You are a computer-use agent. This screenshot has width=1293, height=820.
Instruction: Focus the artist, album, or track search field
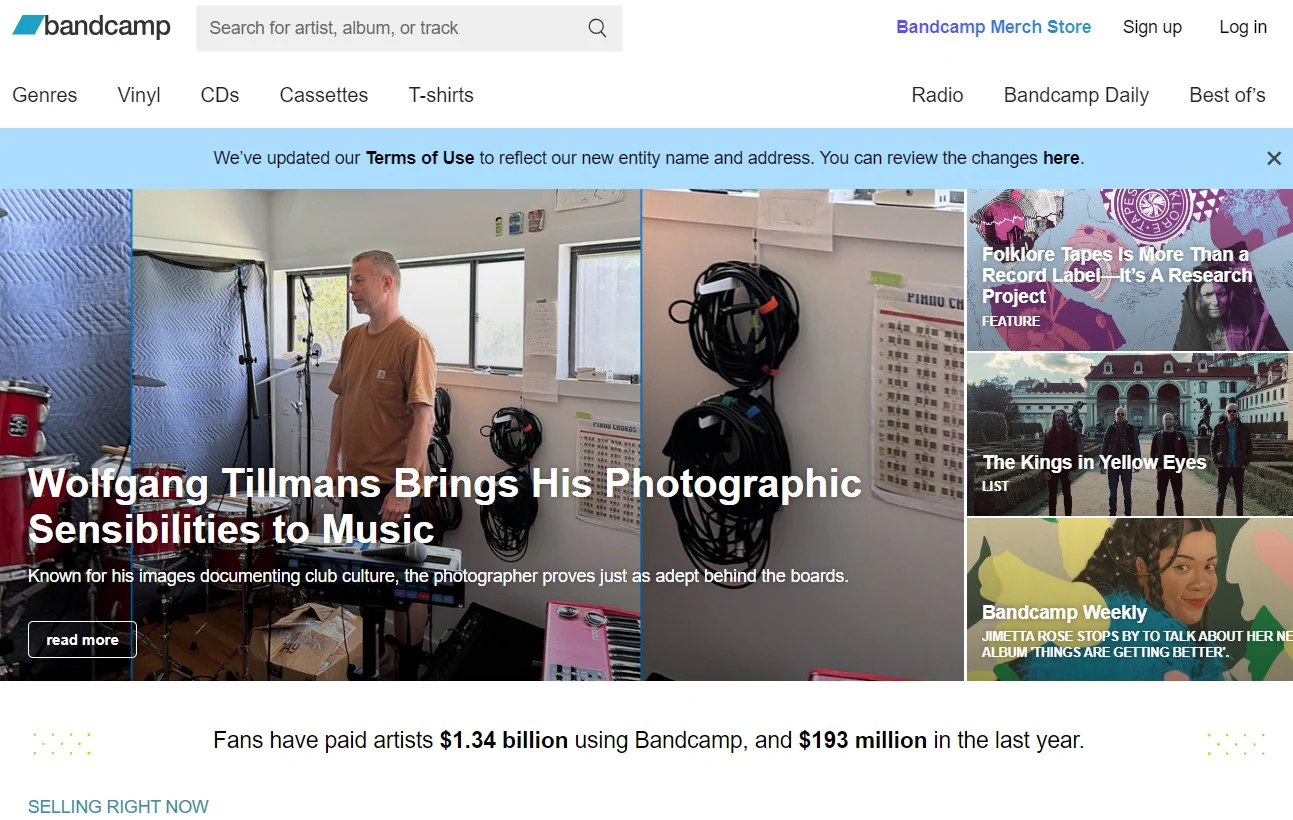tap(409, 28)
